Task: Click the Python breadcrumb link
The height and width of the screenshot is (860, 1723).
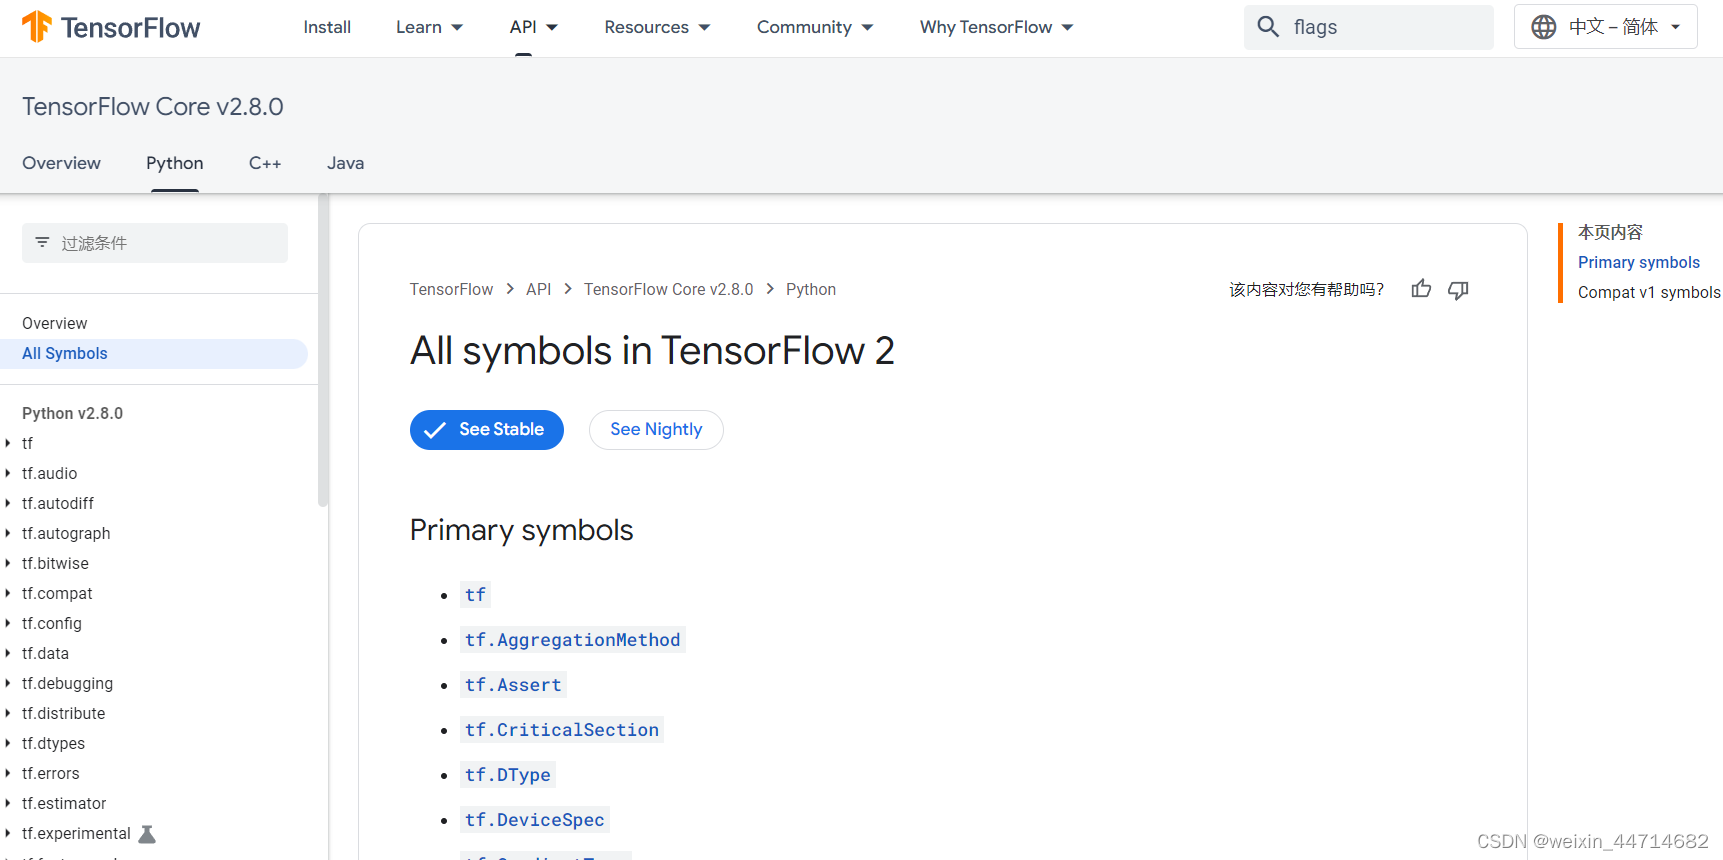Action: tap(811, 289)
